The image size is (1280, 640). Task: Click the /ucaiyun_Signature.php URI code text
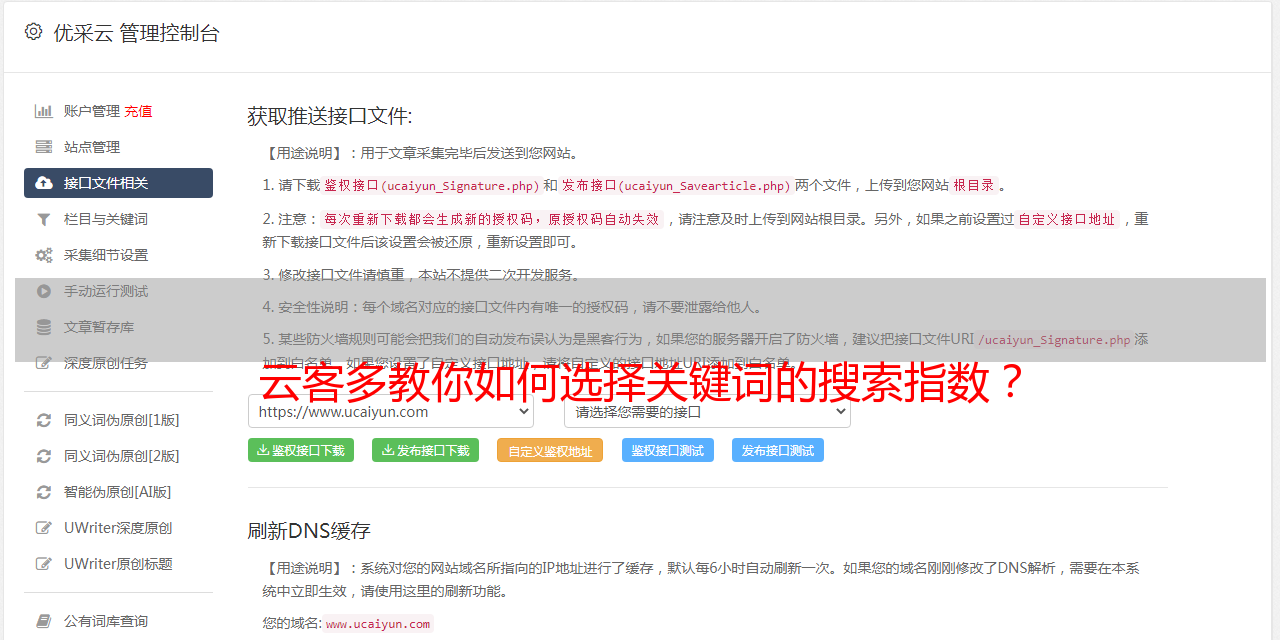1054,340
